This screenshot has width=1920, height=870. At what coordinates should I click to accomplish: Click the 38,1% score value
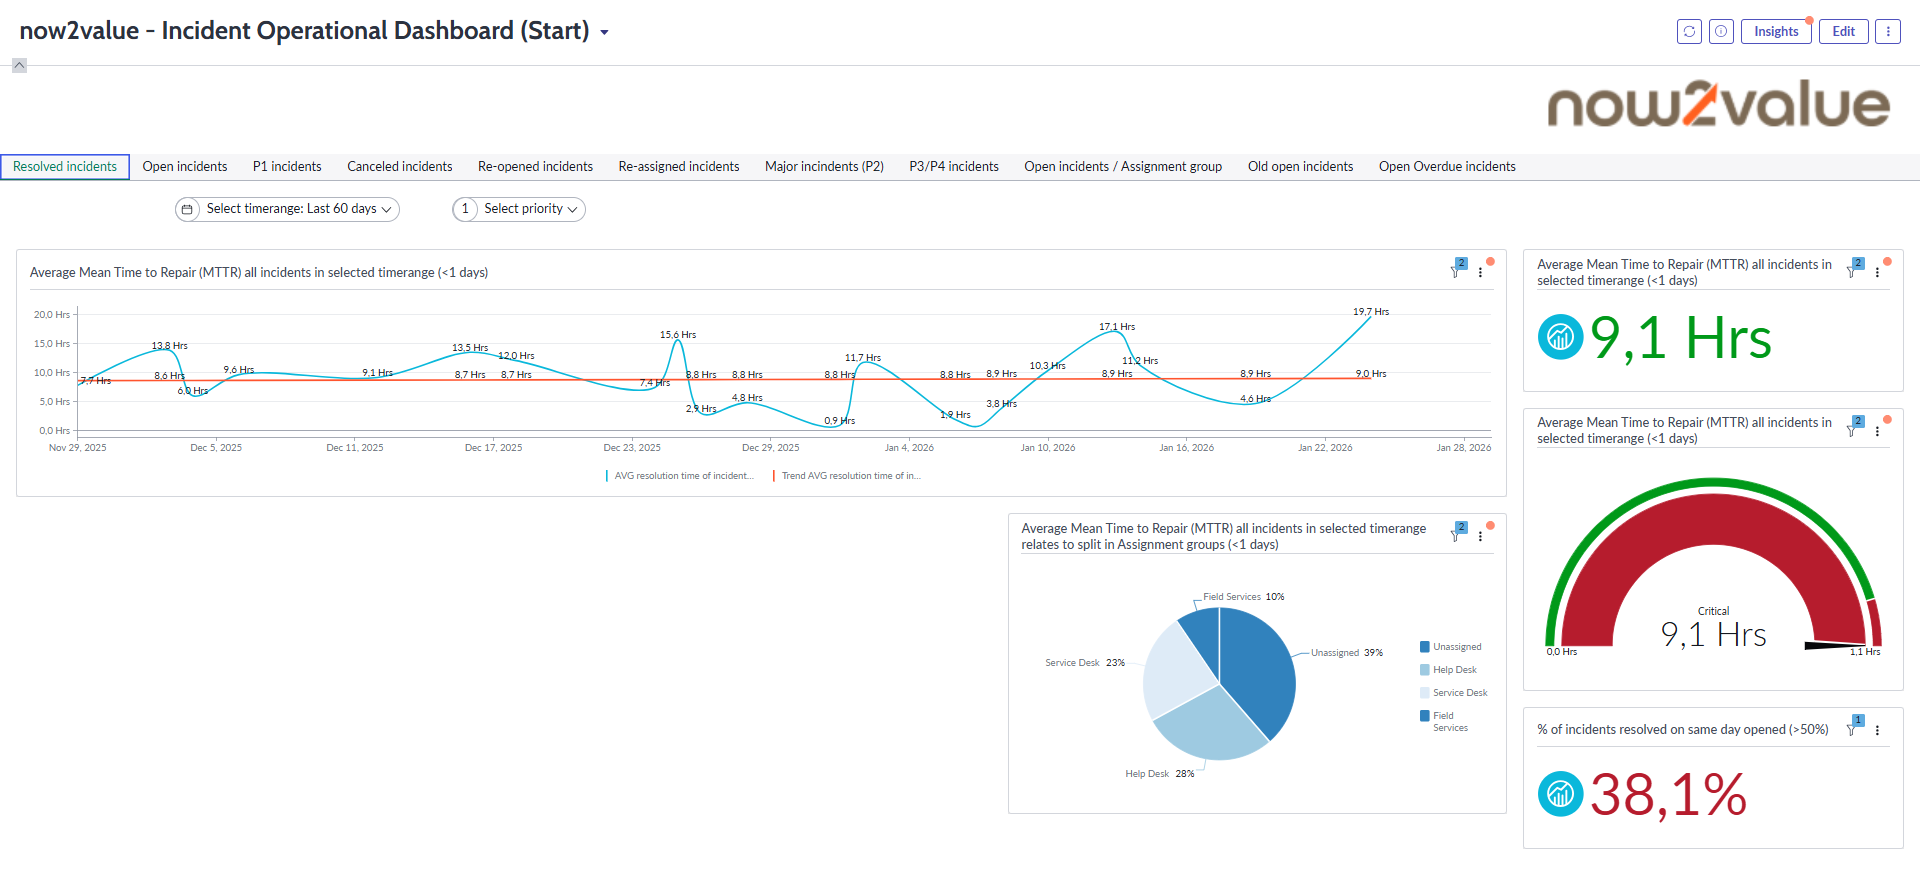1668,795
